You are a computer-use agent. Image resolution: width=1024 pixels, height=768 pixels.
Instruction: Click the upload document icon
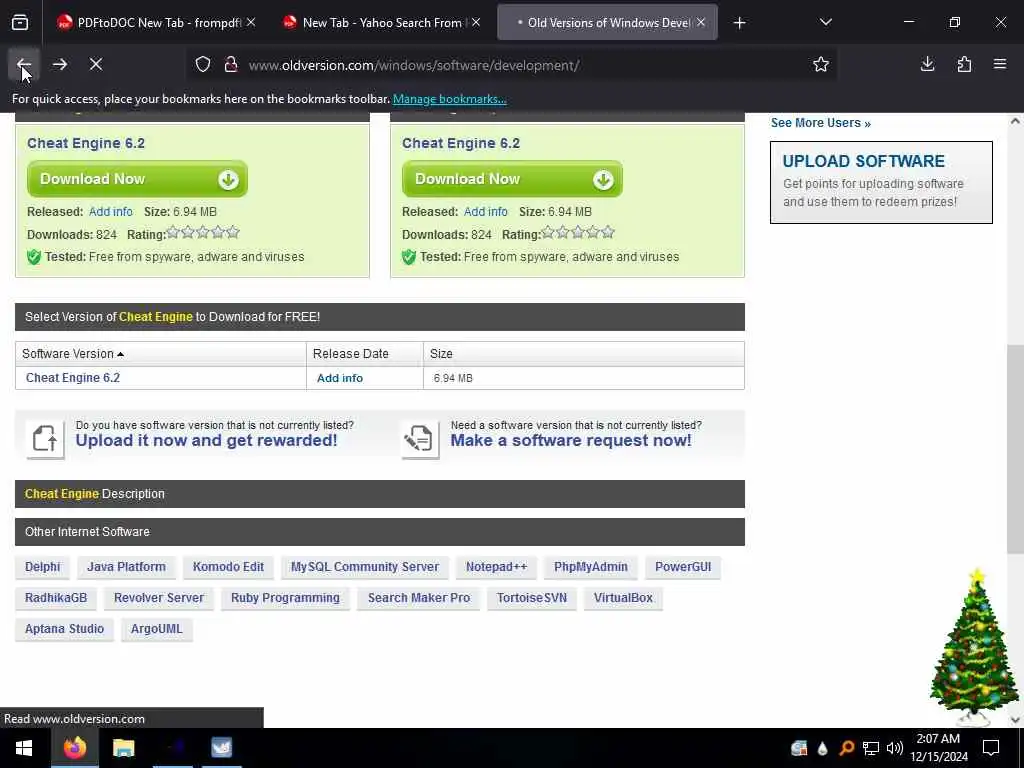point(45,438)
